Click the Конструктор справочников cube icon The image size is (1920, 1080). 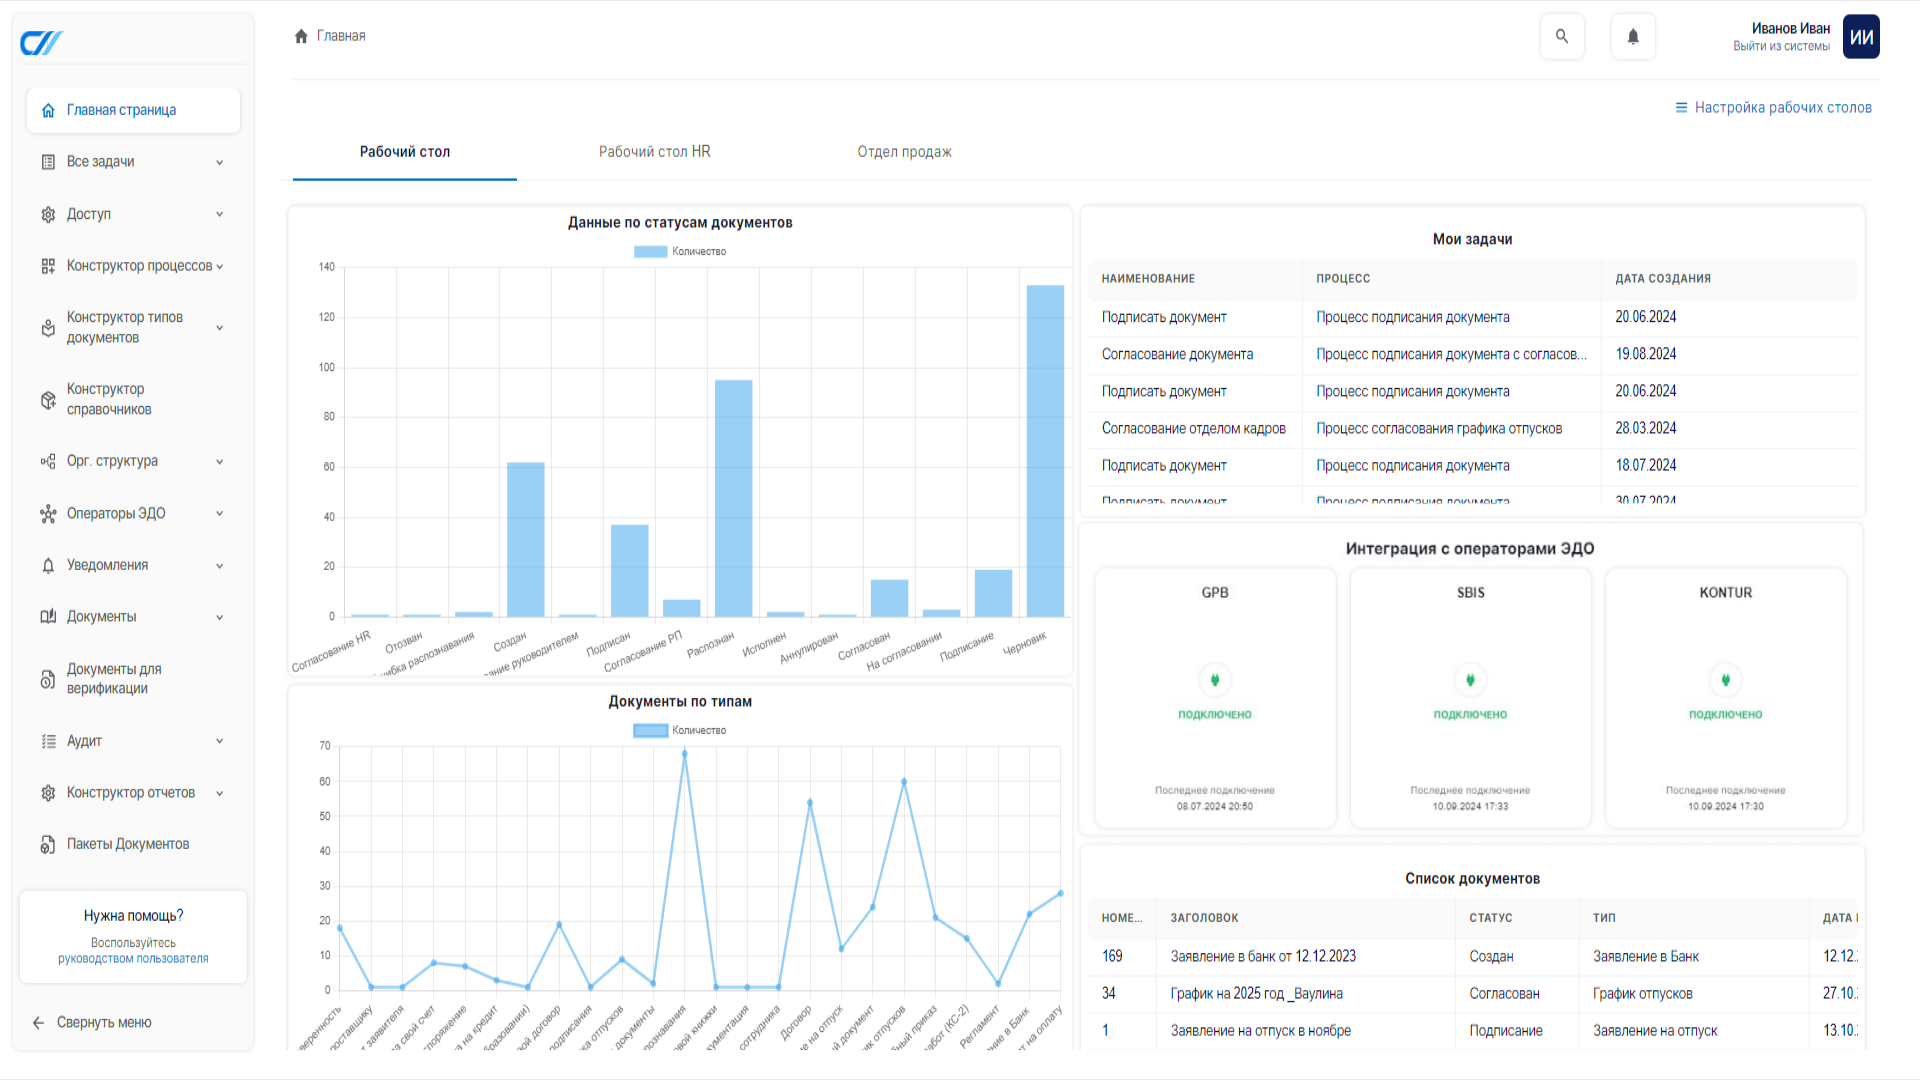(48, 400)
